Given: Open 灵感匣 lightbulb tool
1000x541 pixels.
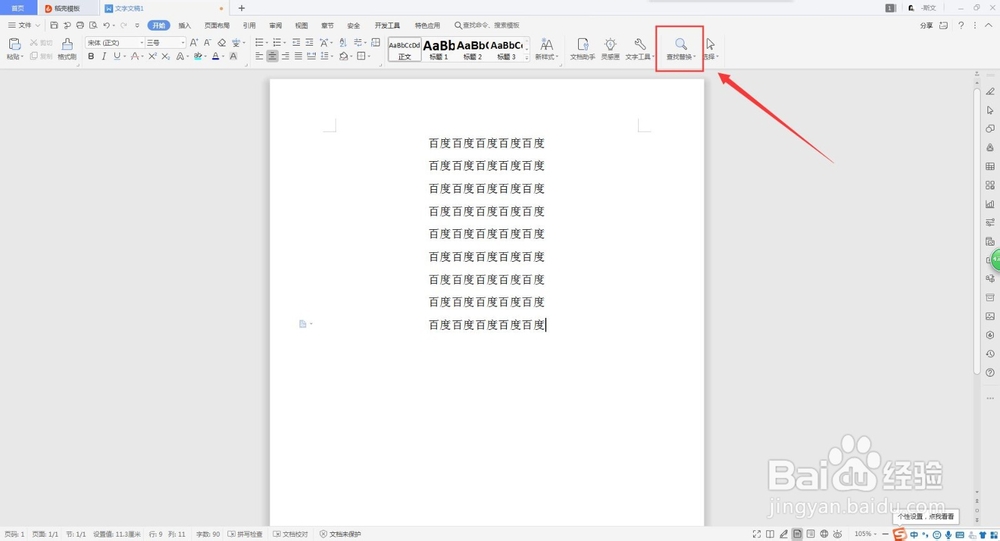Looking at the screenshot, I should coord(610,48).
